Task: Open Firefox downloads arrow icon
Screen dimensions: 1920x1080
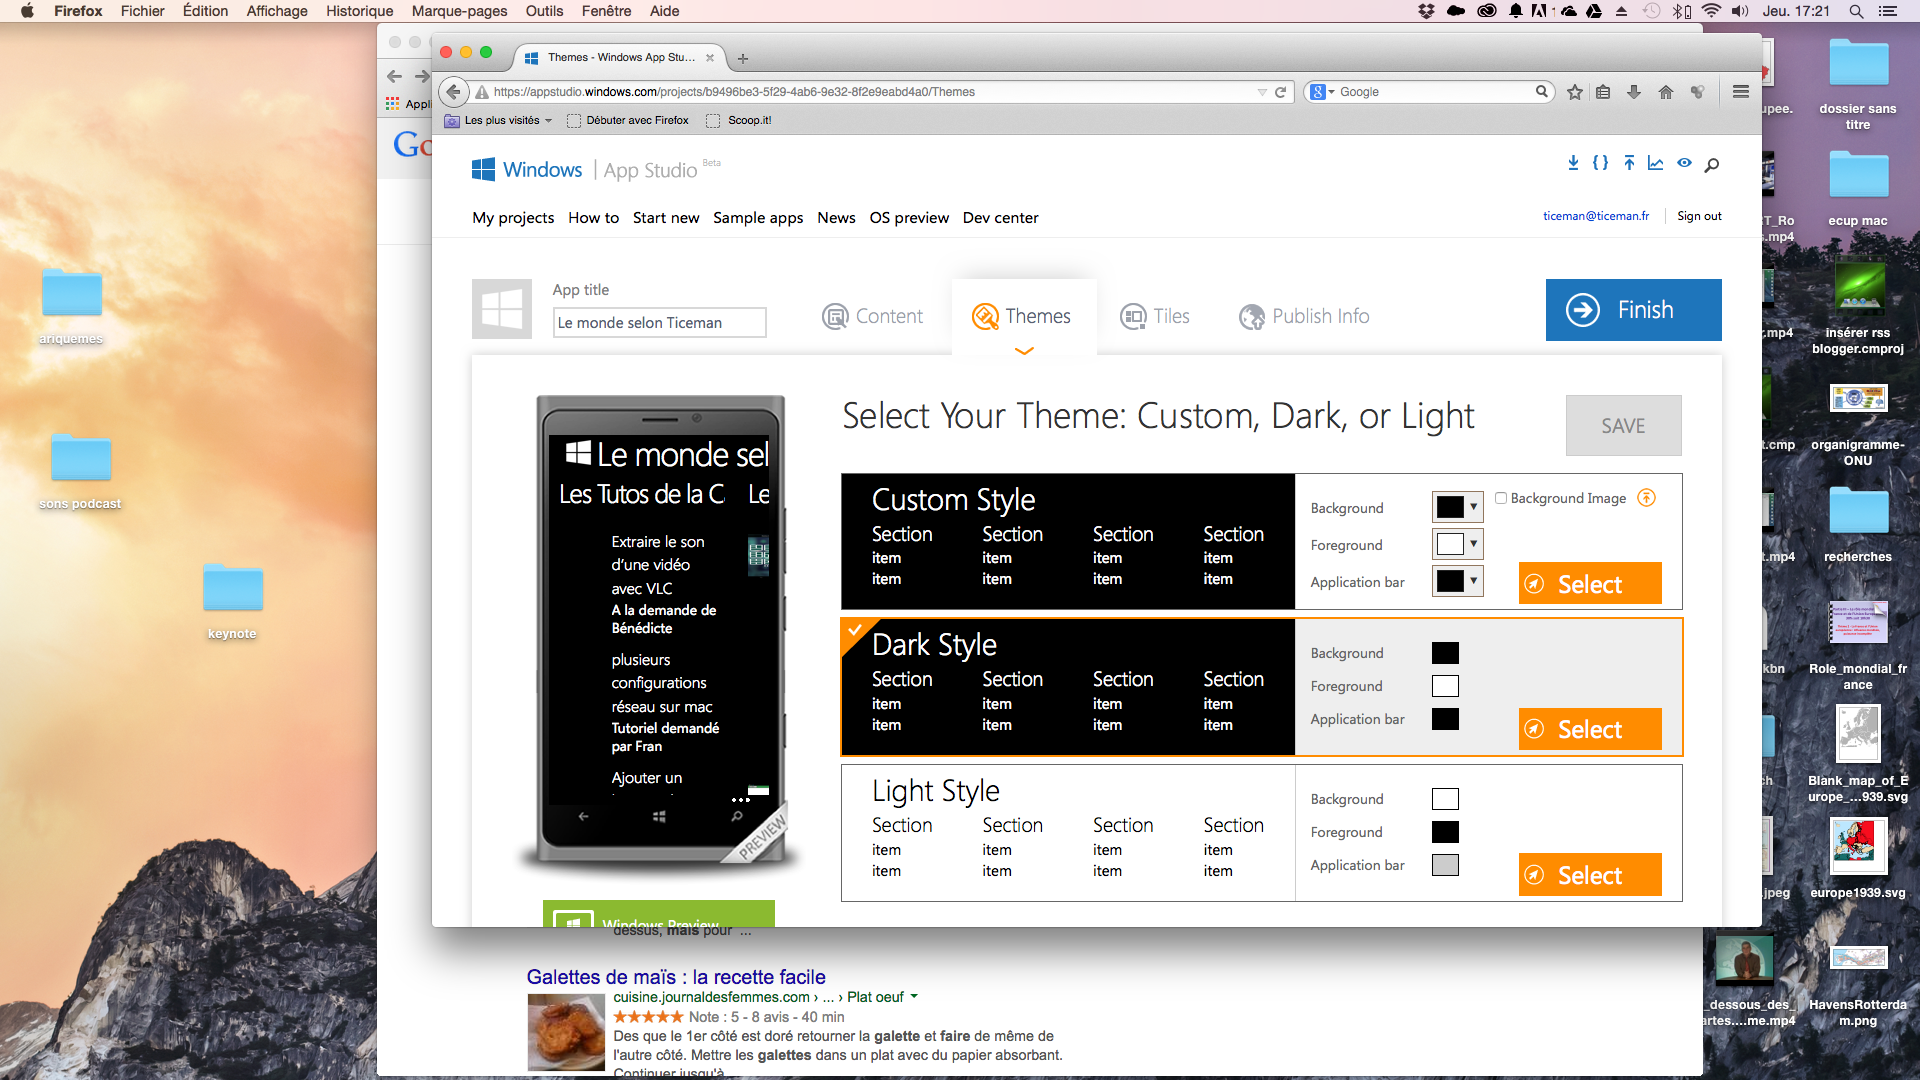Action: [1634, 92]
